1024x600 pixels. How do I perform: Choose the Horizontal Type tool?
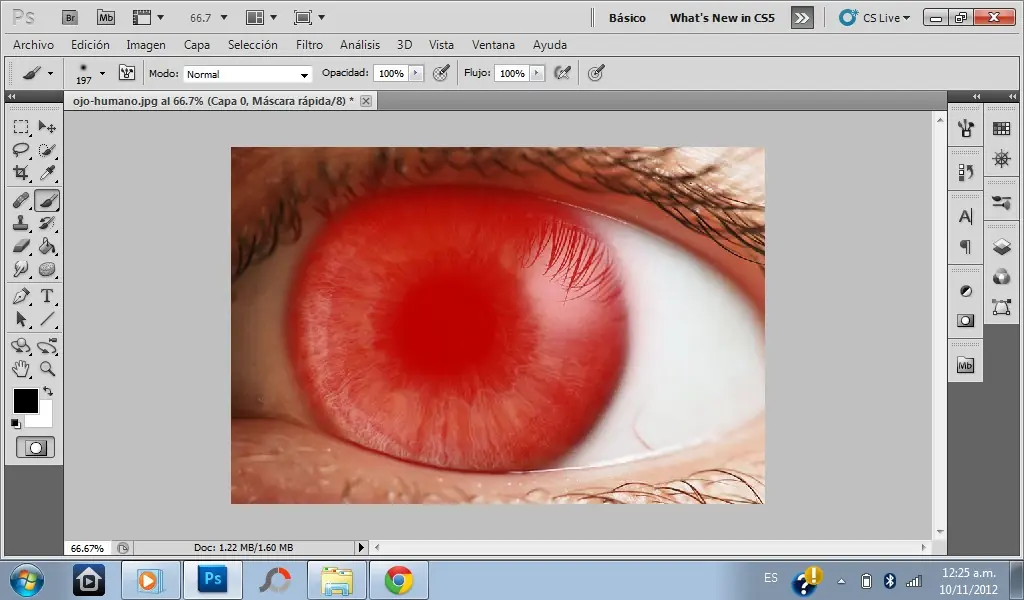point(47,296)
